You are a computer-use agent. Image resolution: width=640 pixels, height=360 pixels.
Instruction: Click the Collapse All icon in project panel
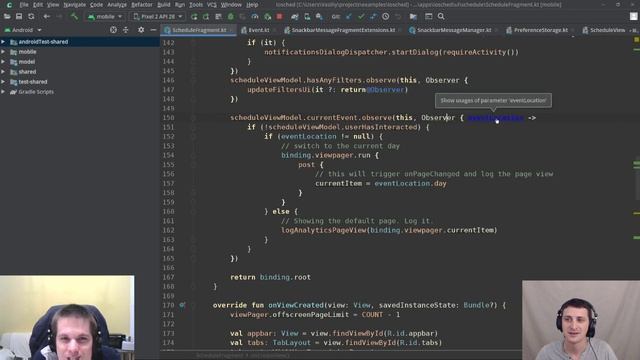click(x=126, y=30)
